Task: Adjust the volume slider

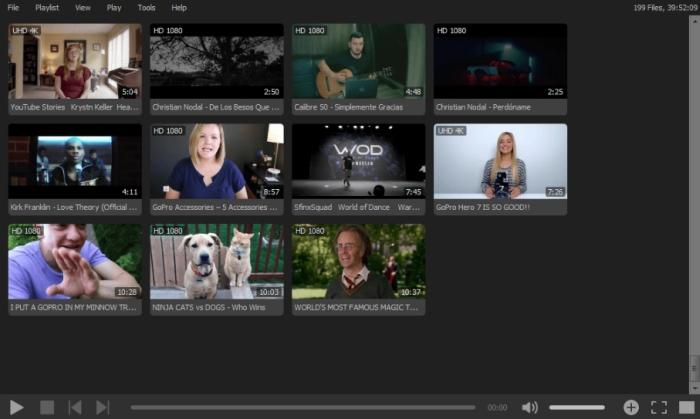Action: 577,407
